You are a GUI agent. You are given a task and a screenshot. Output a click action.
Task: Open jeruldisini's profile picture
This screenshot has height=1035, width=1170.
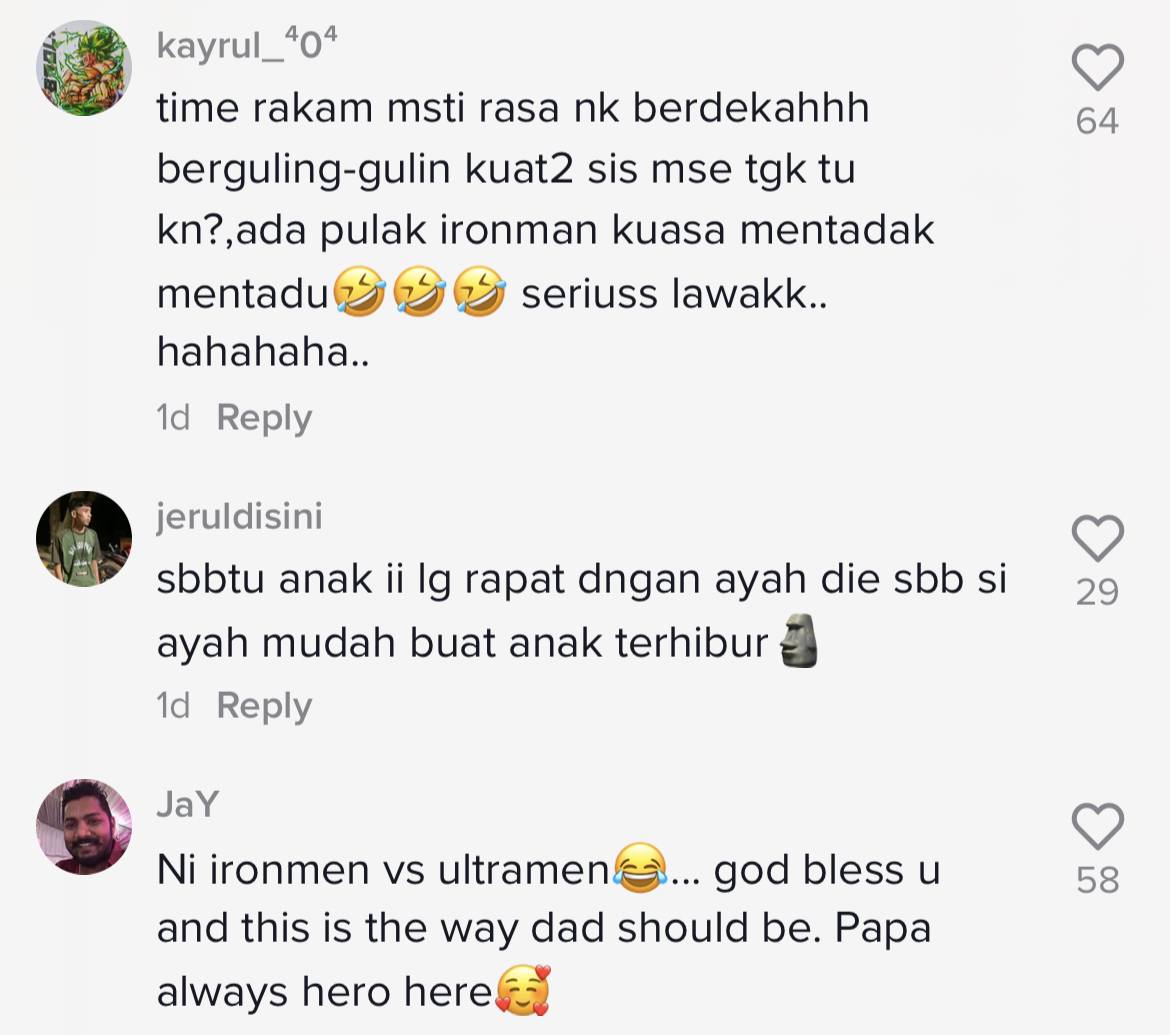pyautogui.click(x=84, y=539)
